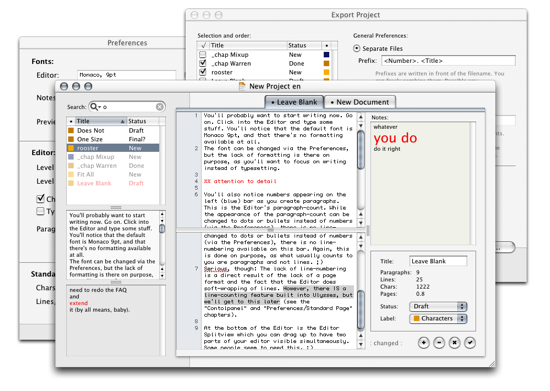Select the One Size document row
550x391 pixels.
point(113,139)
